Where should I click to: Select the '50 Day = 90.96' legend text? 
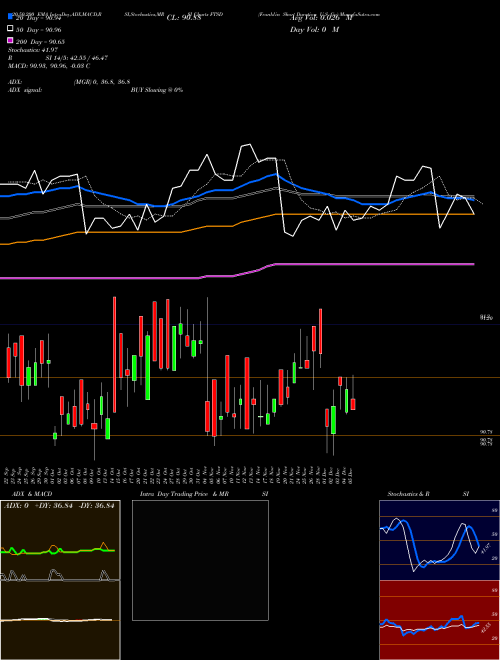[39, 30]
